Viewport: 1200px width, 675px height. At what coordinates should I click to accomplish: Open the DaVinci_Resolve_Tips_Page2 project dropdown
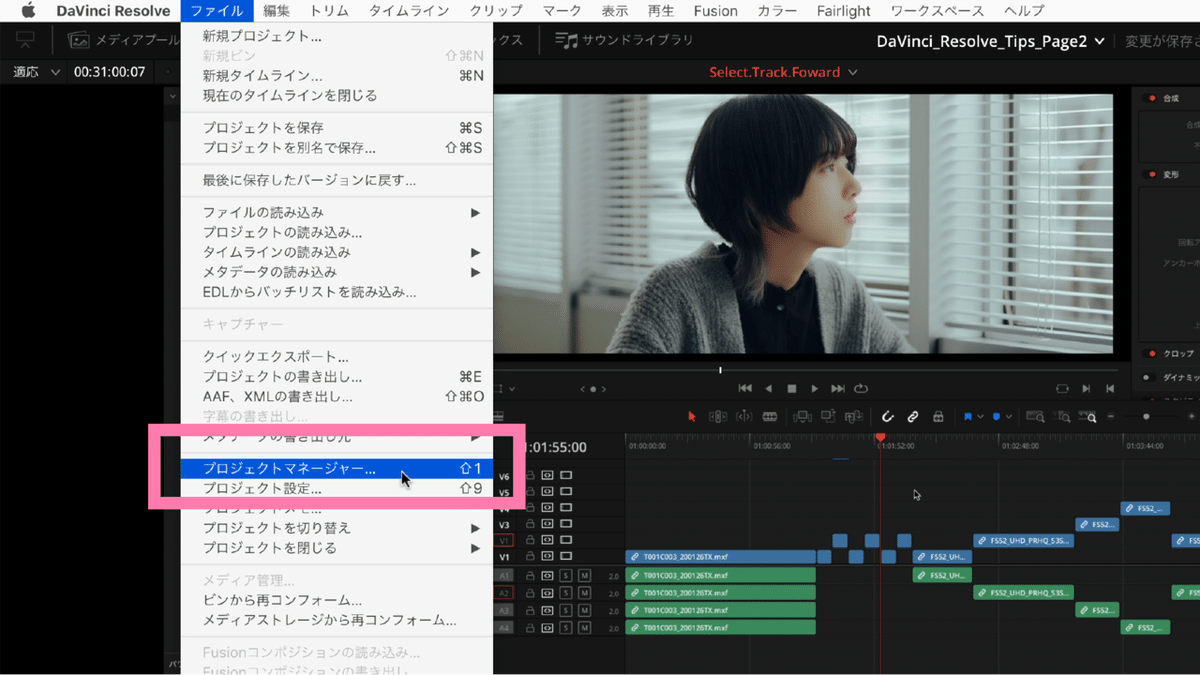pos(1100,41)
